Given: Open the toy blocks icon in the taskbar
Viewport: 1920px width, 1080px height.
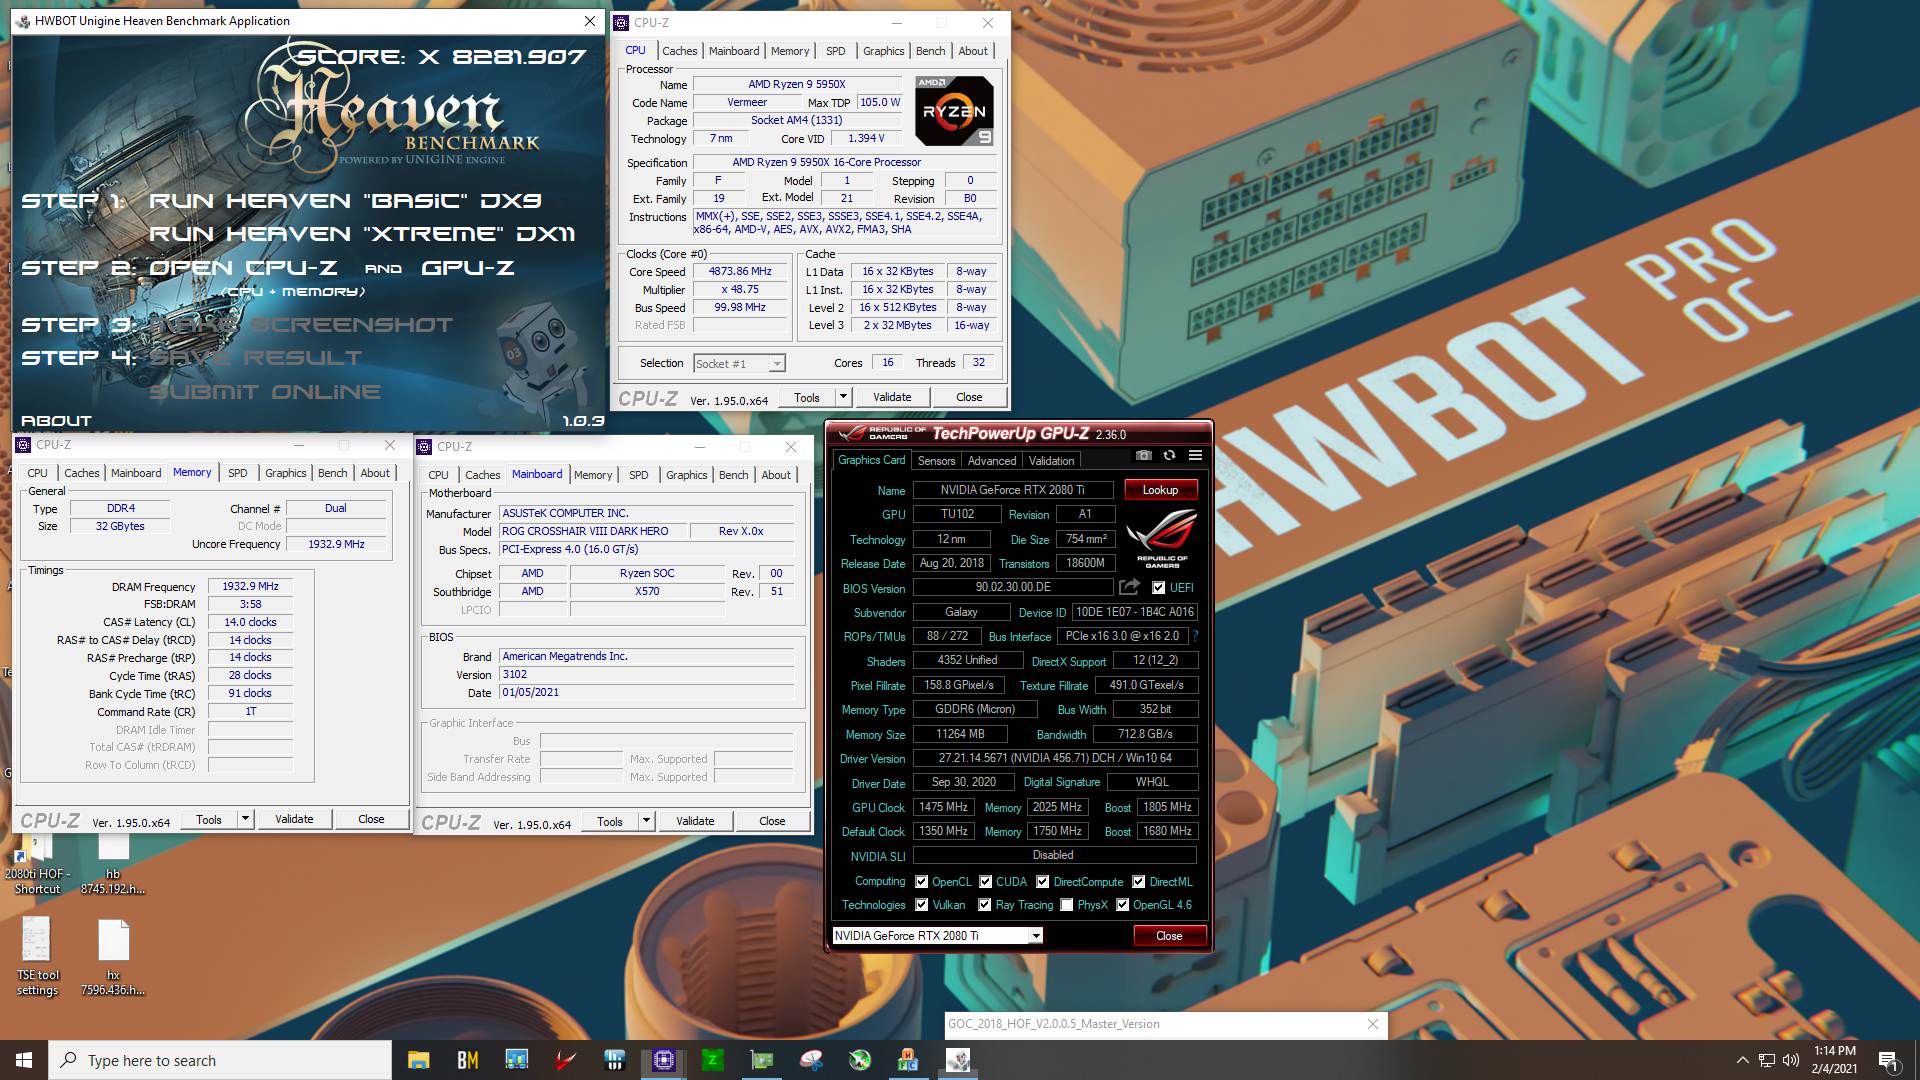Looking at the screenshot, I should pyautogui.click(x=908, y=1060).
